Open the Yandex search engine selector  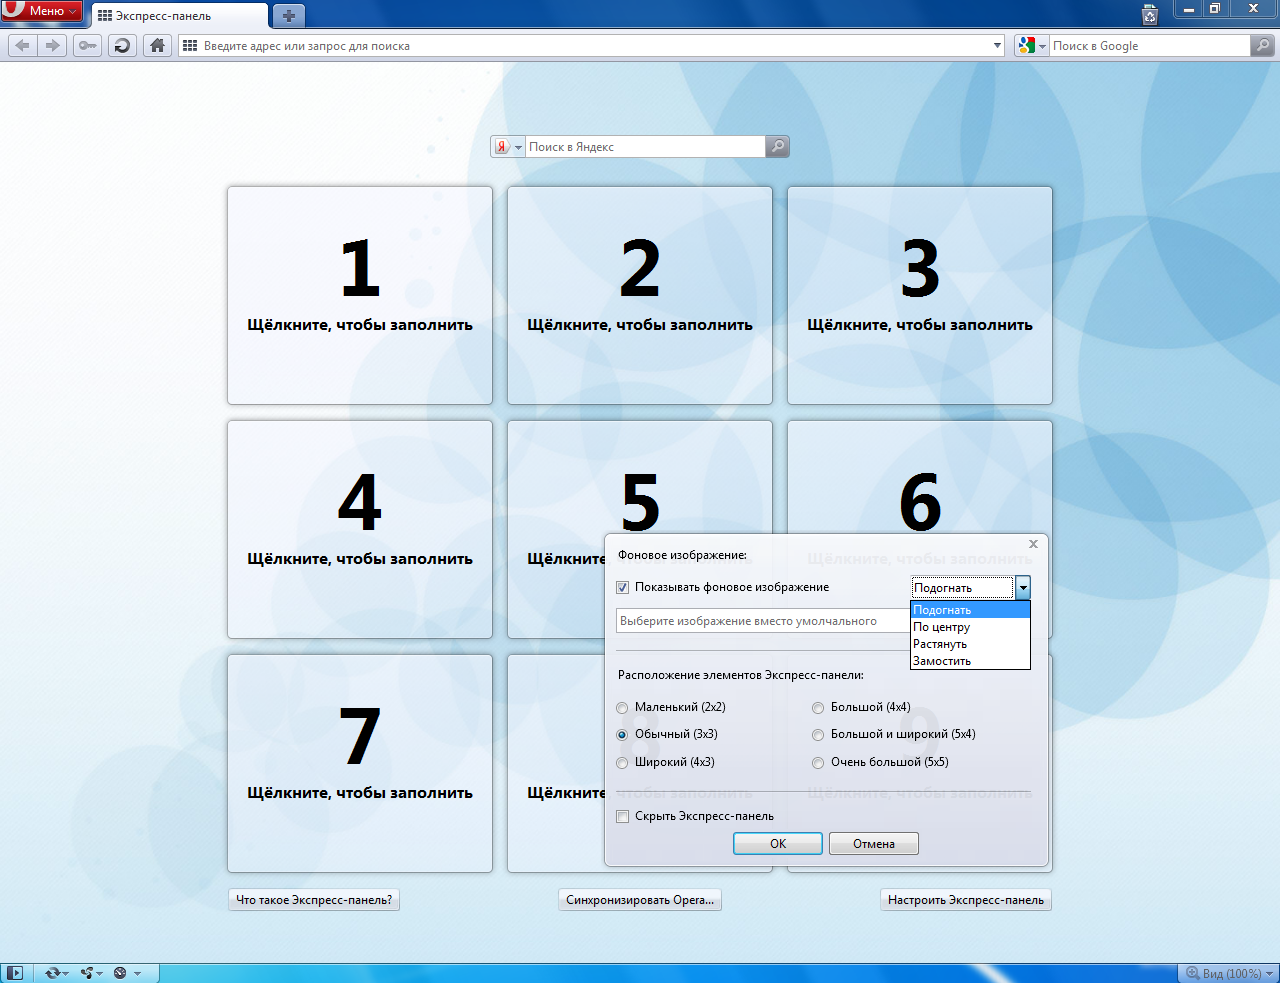tap(508, 147)
